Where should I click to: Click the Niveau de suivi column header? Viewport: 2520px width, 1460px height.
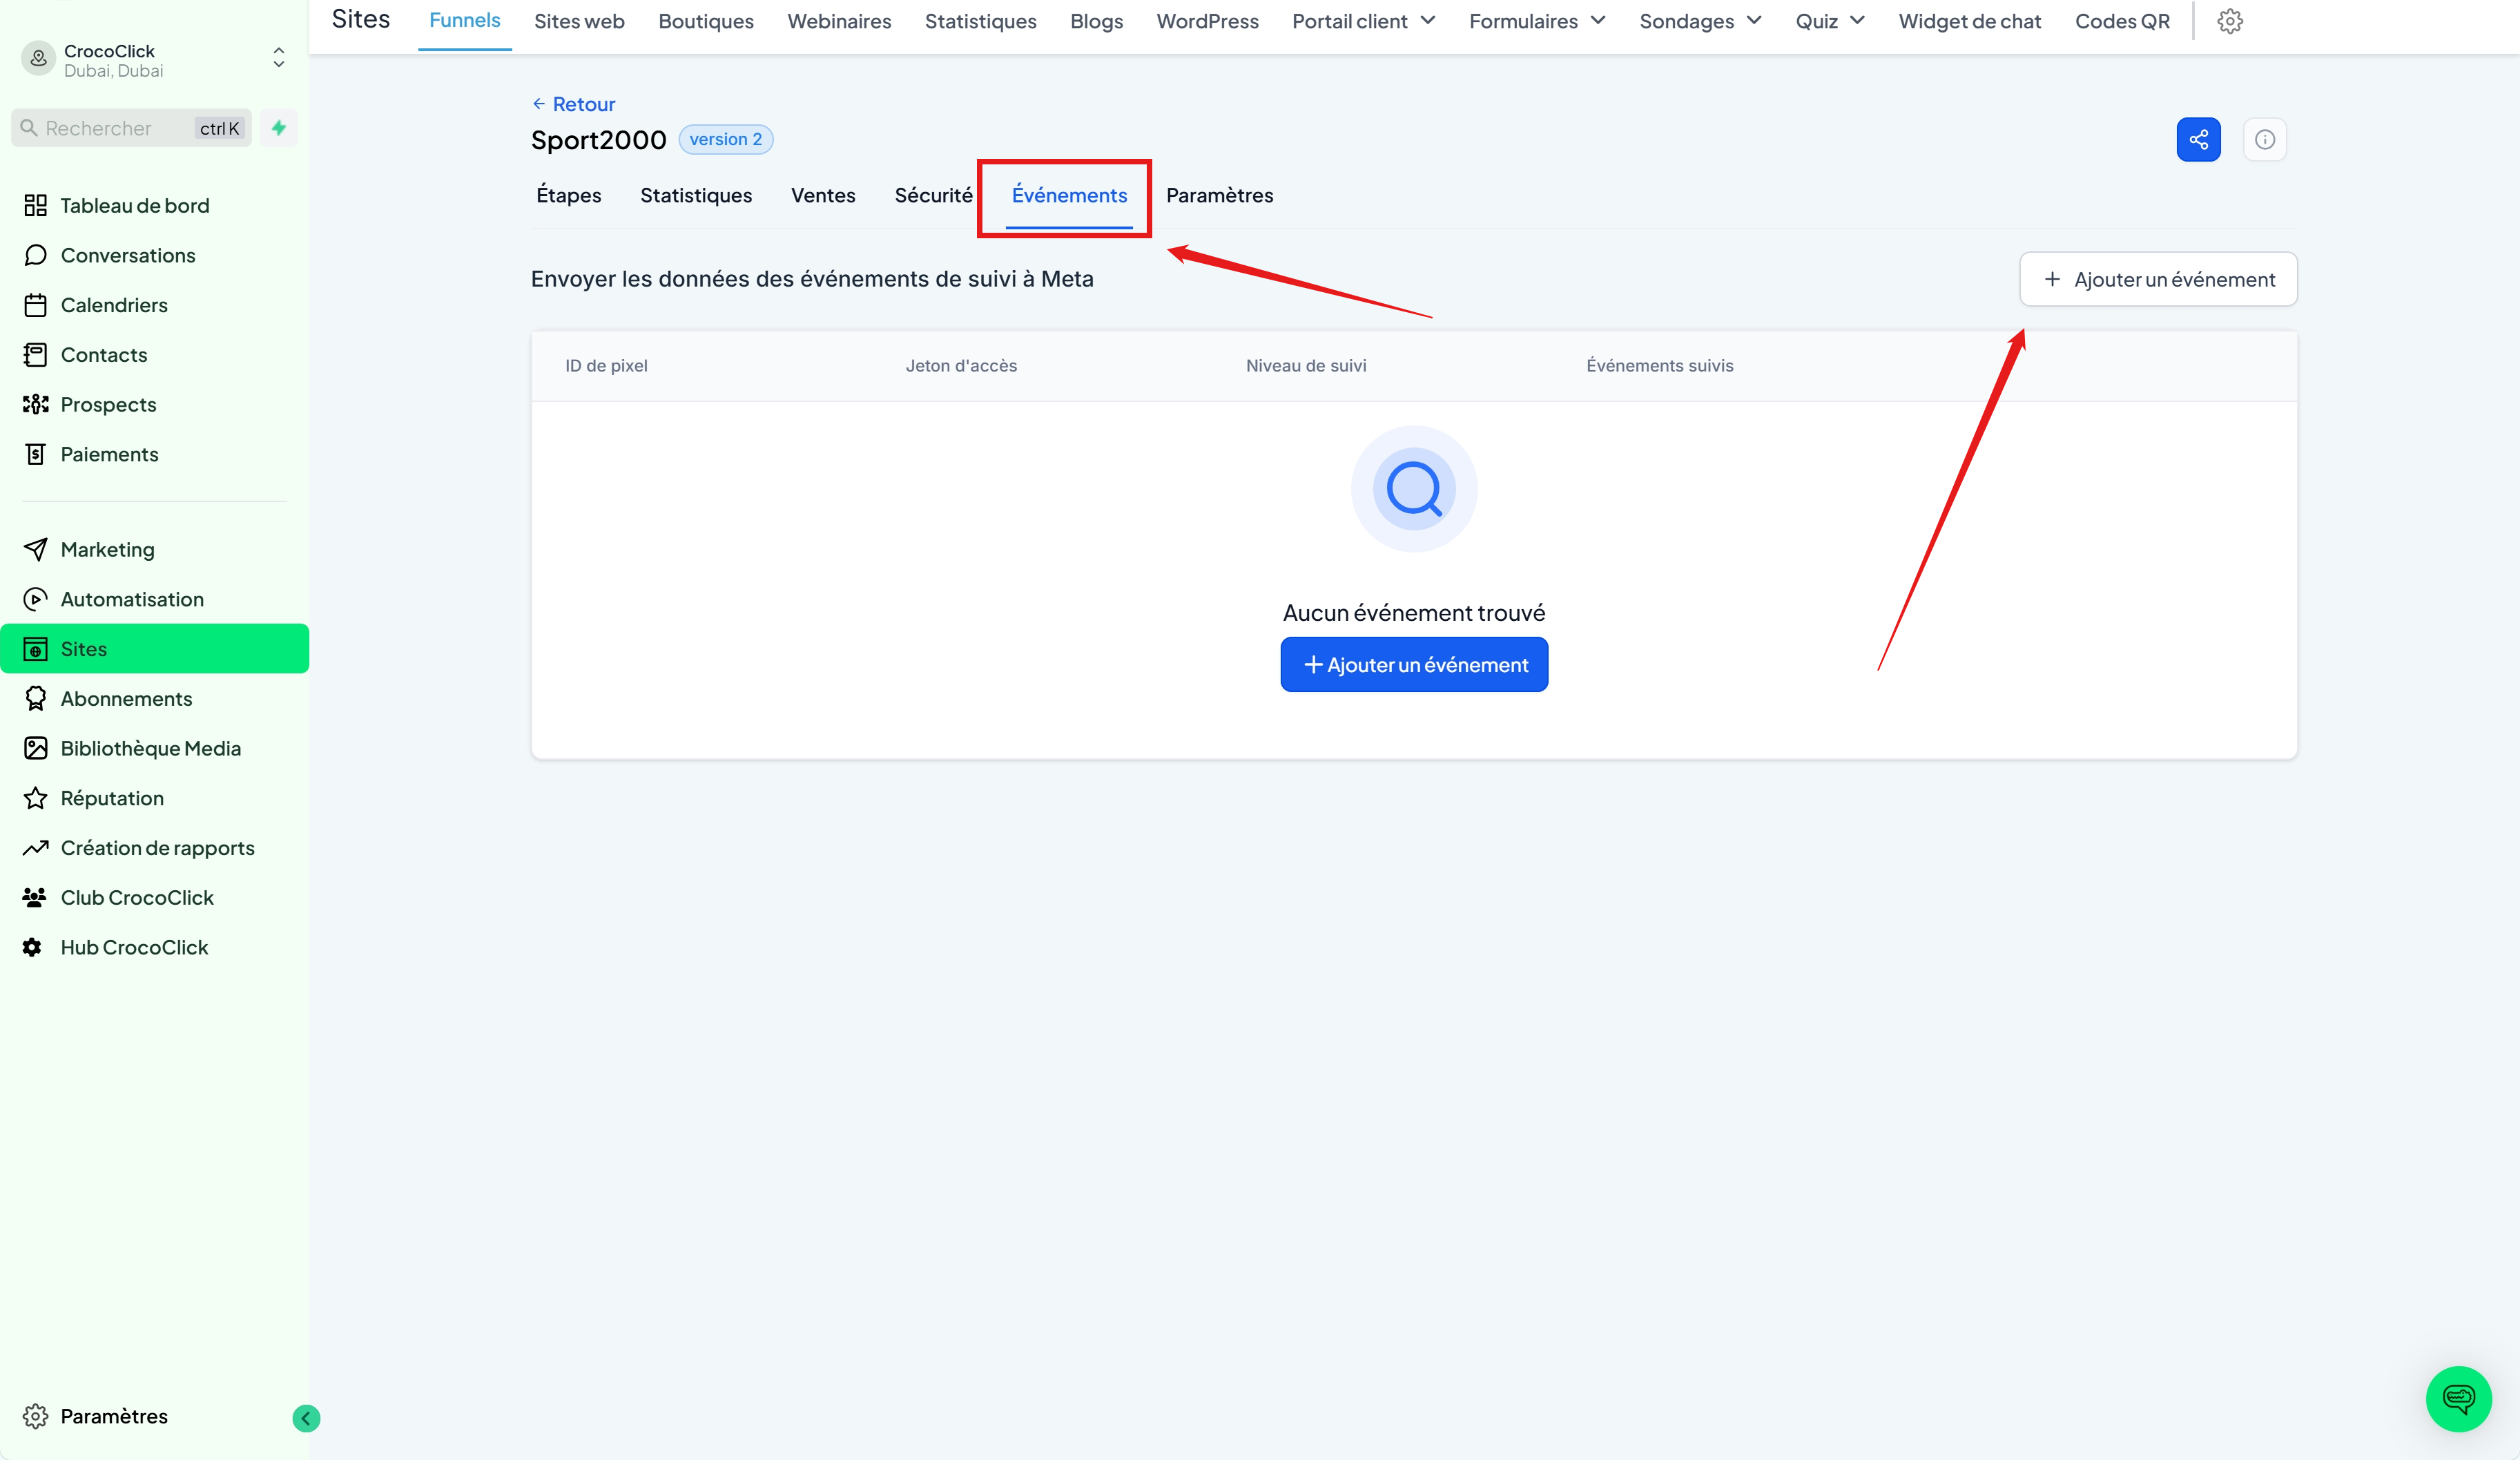[x=1306, y=366]
